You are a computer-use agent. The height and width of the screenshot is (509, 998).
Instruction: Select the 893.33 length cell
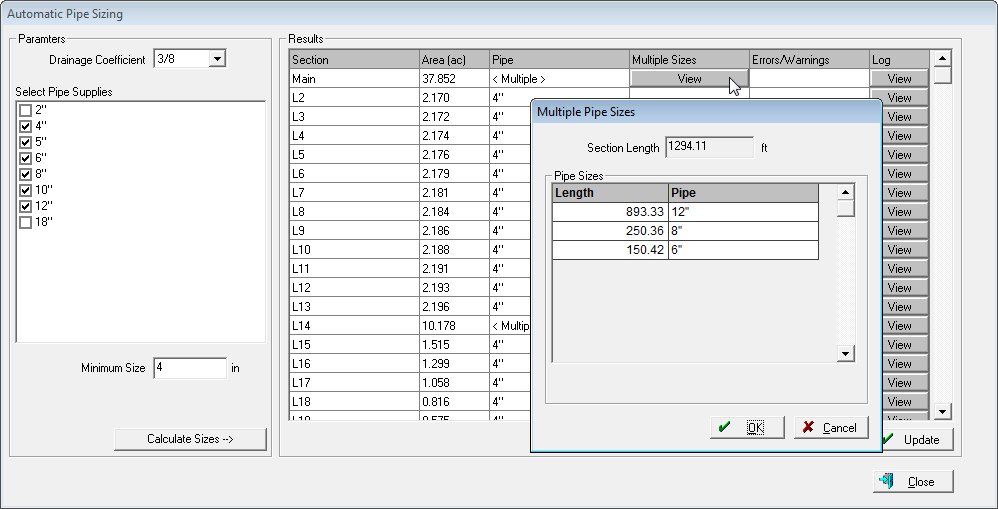[x=610, y=212]
